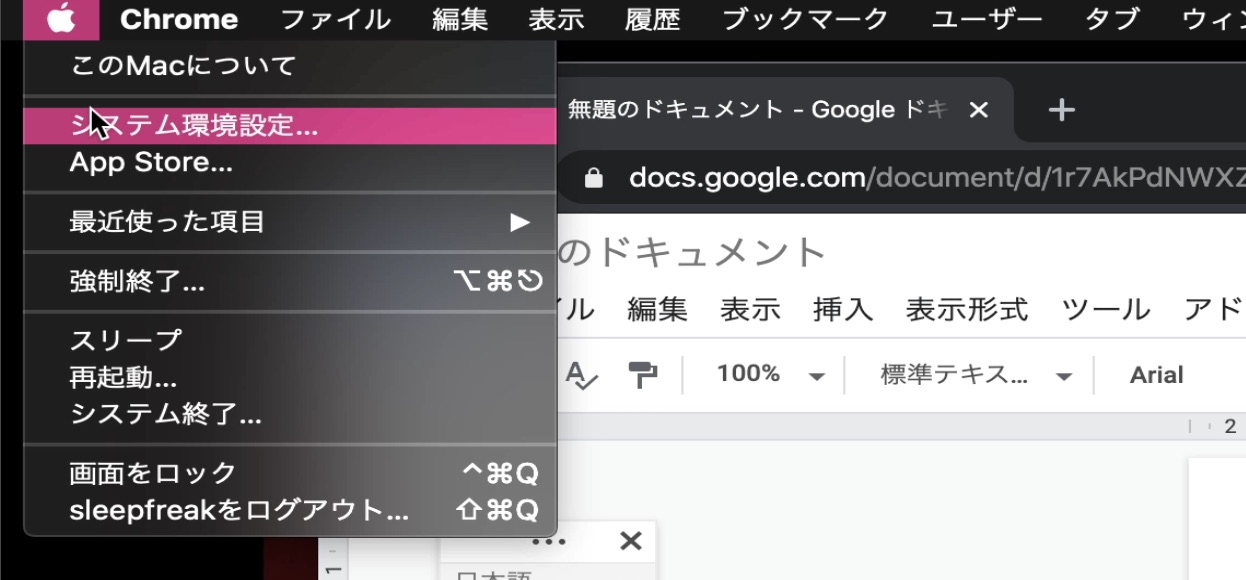Open the Docs 挿入 menu

843,310
